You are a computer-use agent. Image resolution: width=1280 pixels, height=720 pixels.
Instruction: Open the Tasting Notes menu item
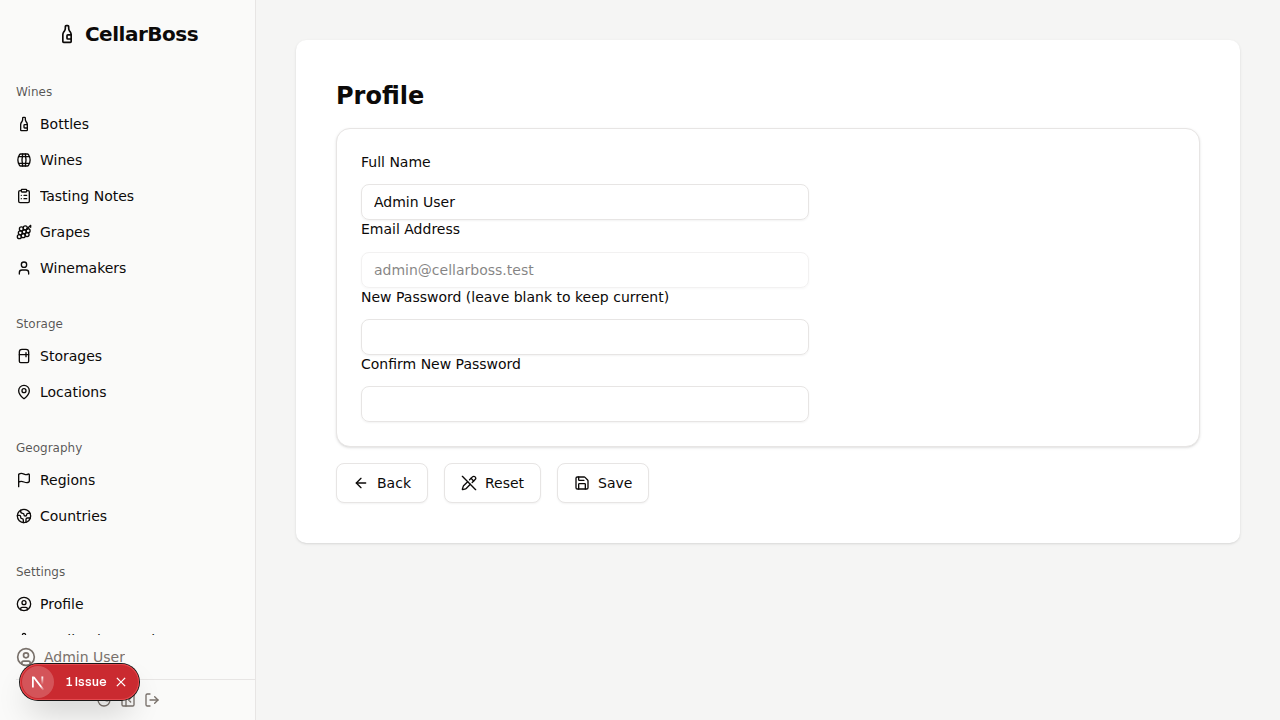(86, 196)
